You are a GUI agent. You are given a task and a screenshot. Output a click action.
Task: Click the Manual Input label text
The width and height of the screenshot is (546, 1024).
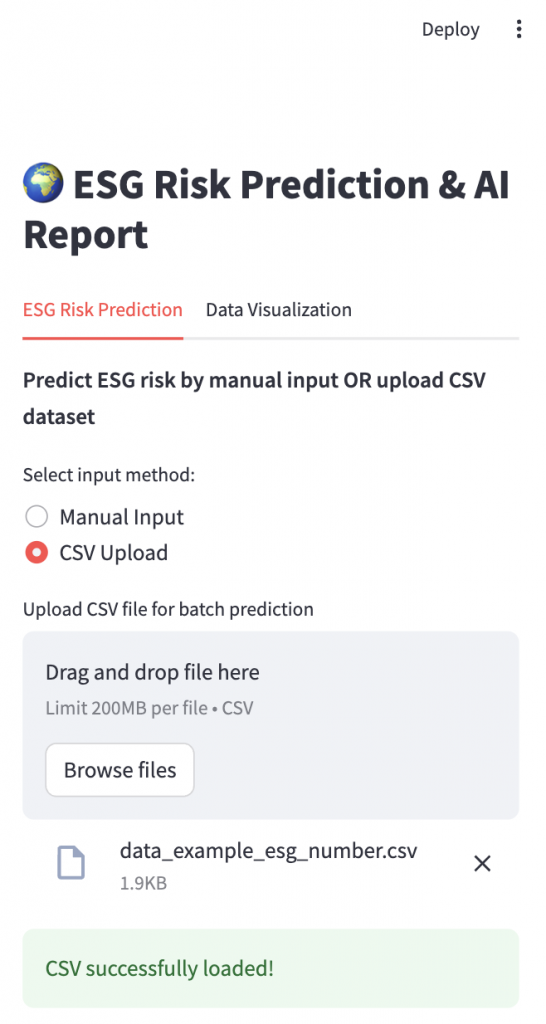coord(121,517)
